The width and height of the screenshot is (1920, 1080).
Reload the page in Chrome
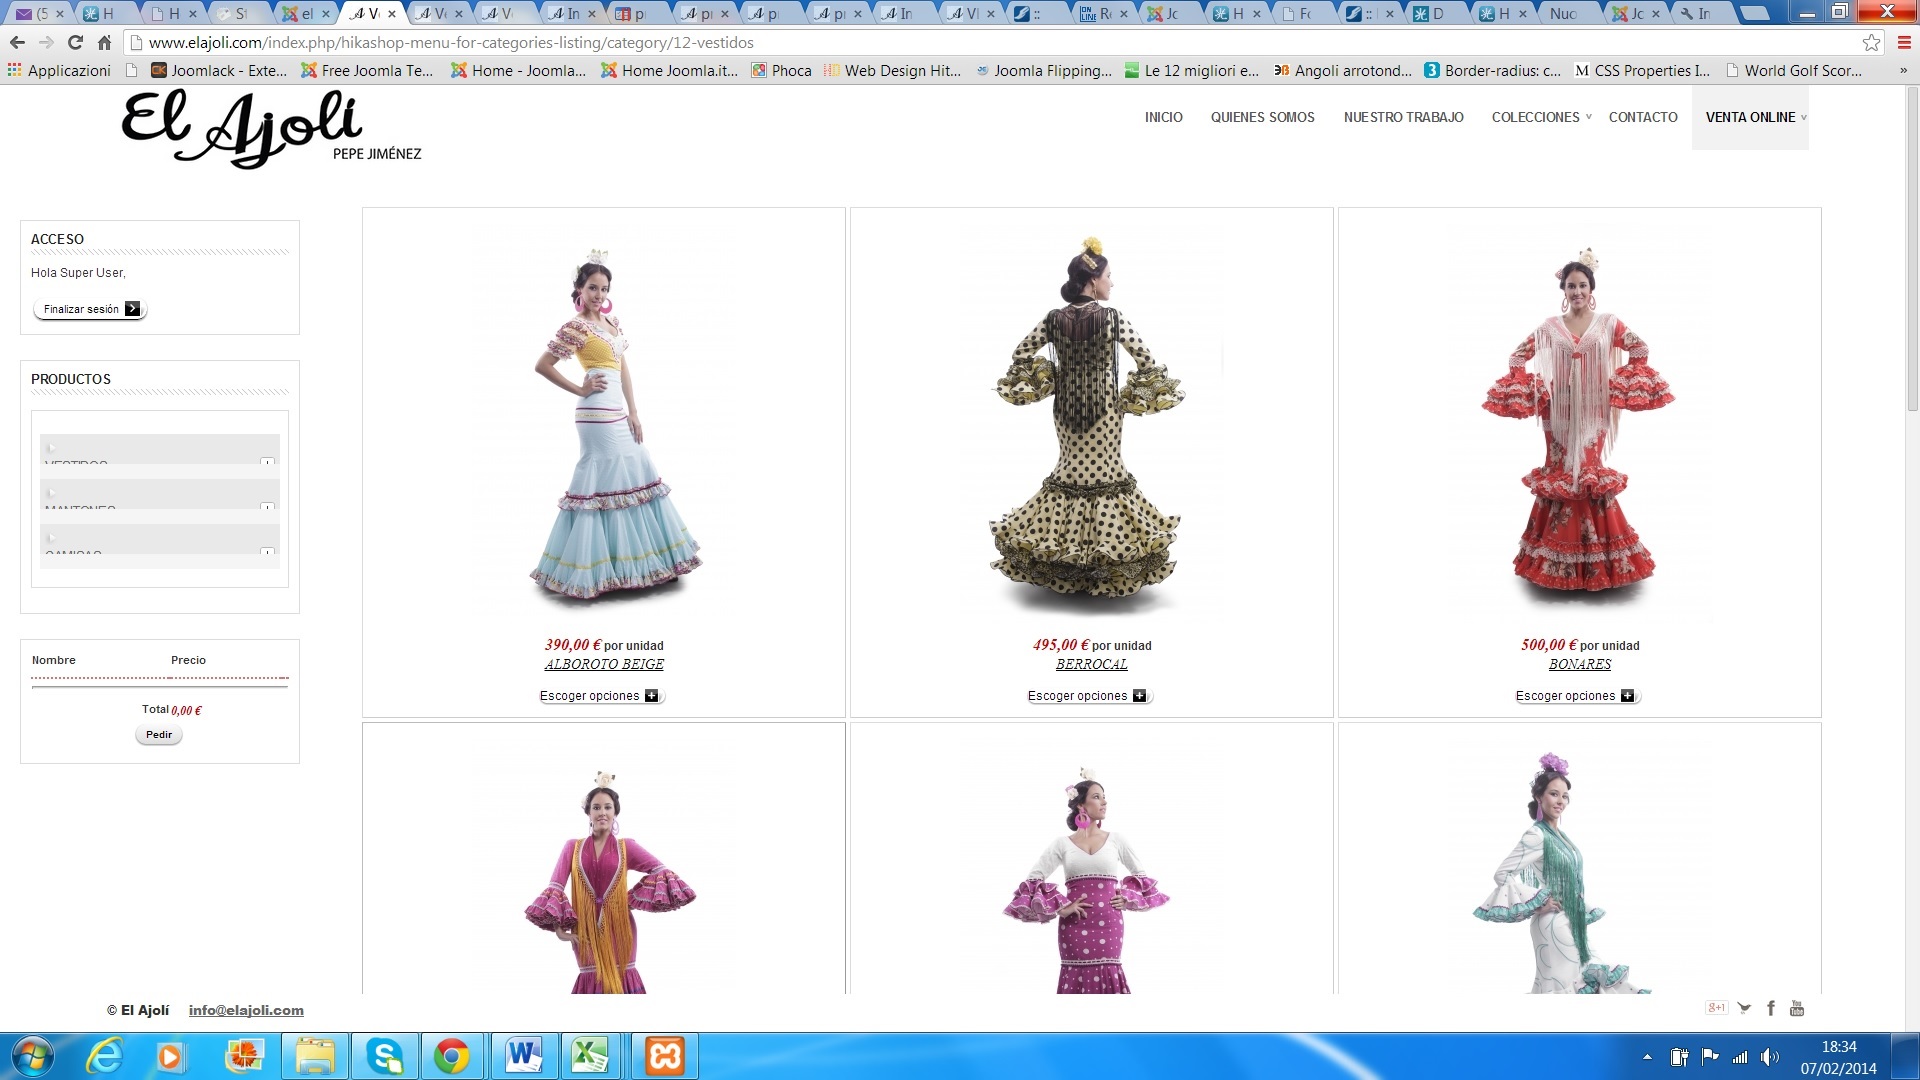point(75,42)
